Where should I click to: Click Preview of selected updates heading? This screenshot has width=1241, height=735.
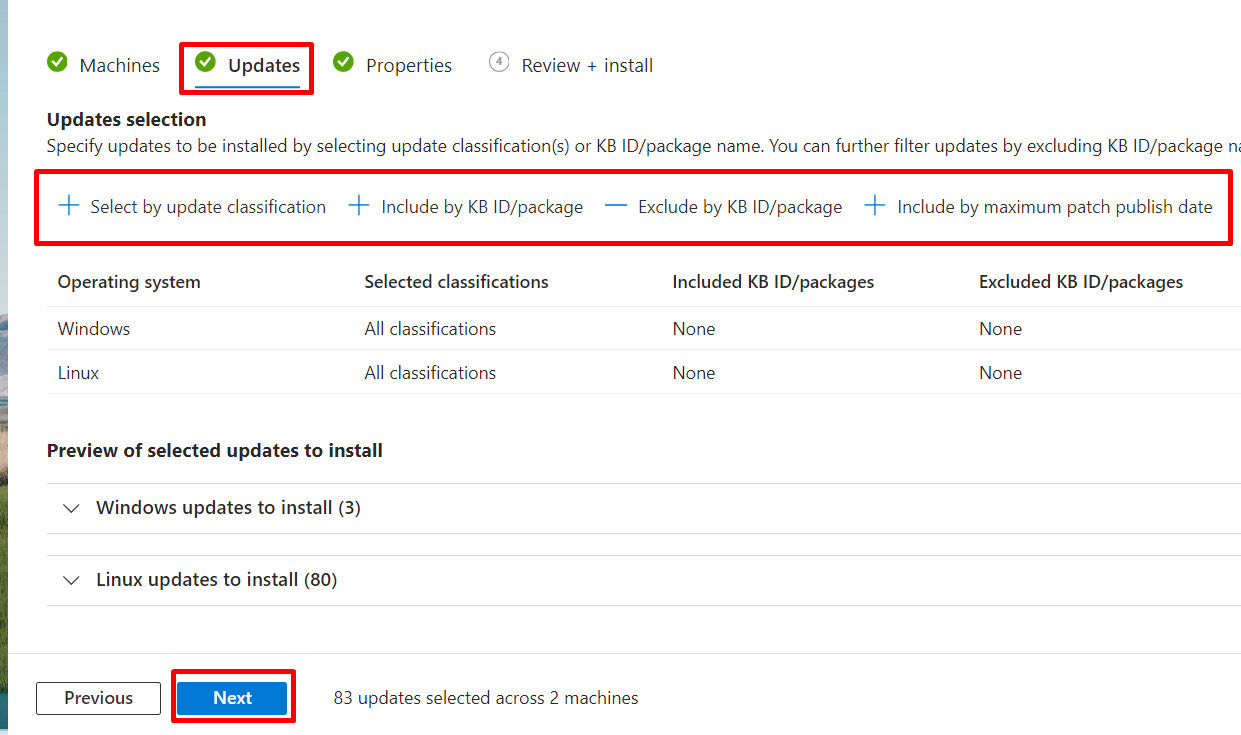pyautogui.click(x=215, y=451)
